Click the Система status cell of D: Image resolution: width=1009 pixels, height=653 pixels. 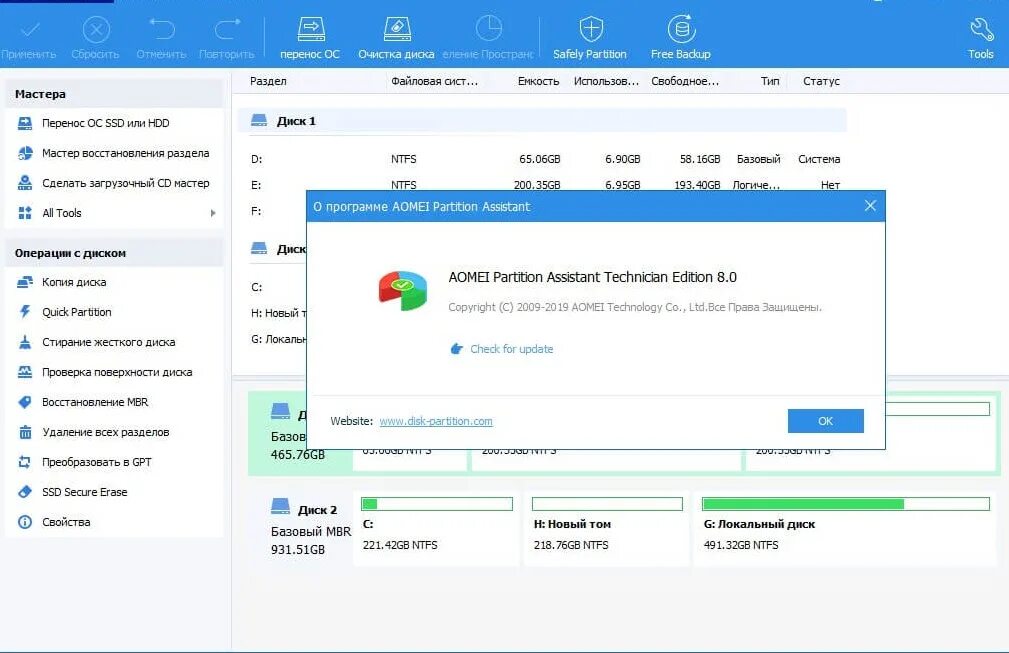tap(819, 159)
